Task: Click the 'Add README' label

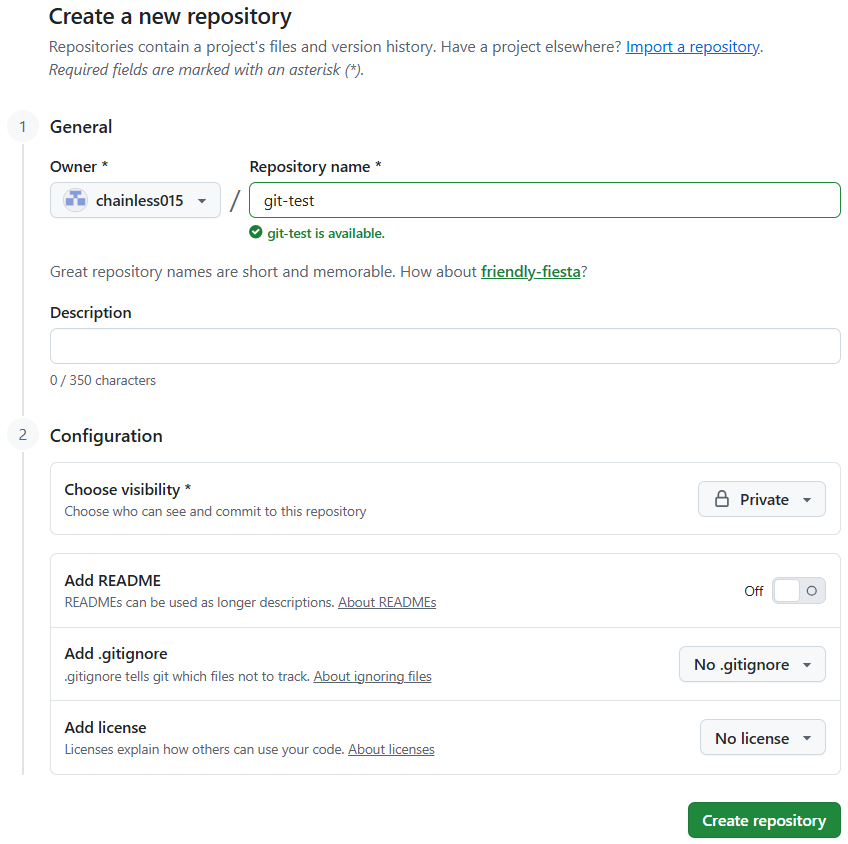Action: click(x=112, y=581)
